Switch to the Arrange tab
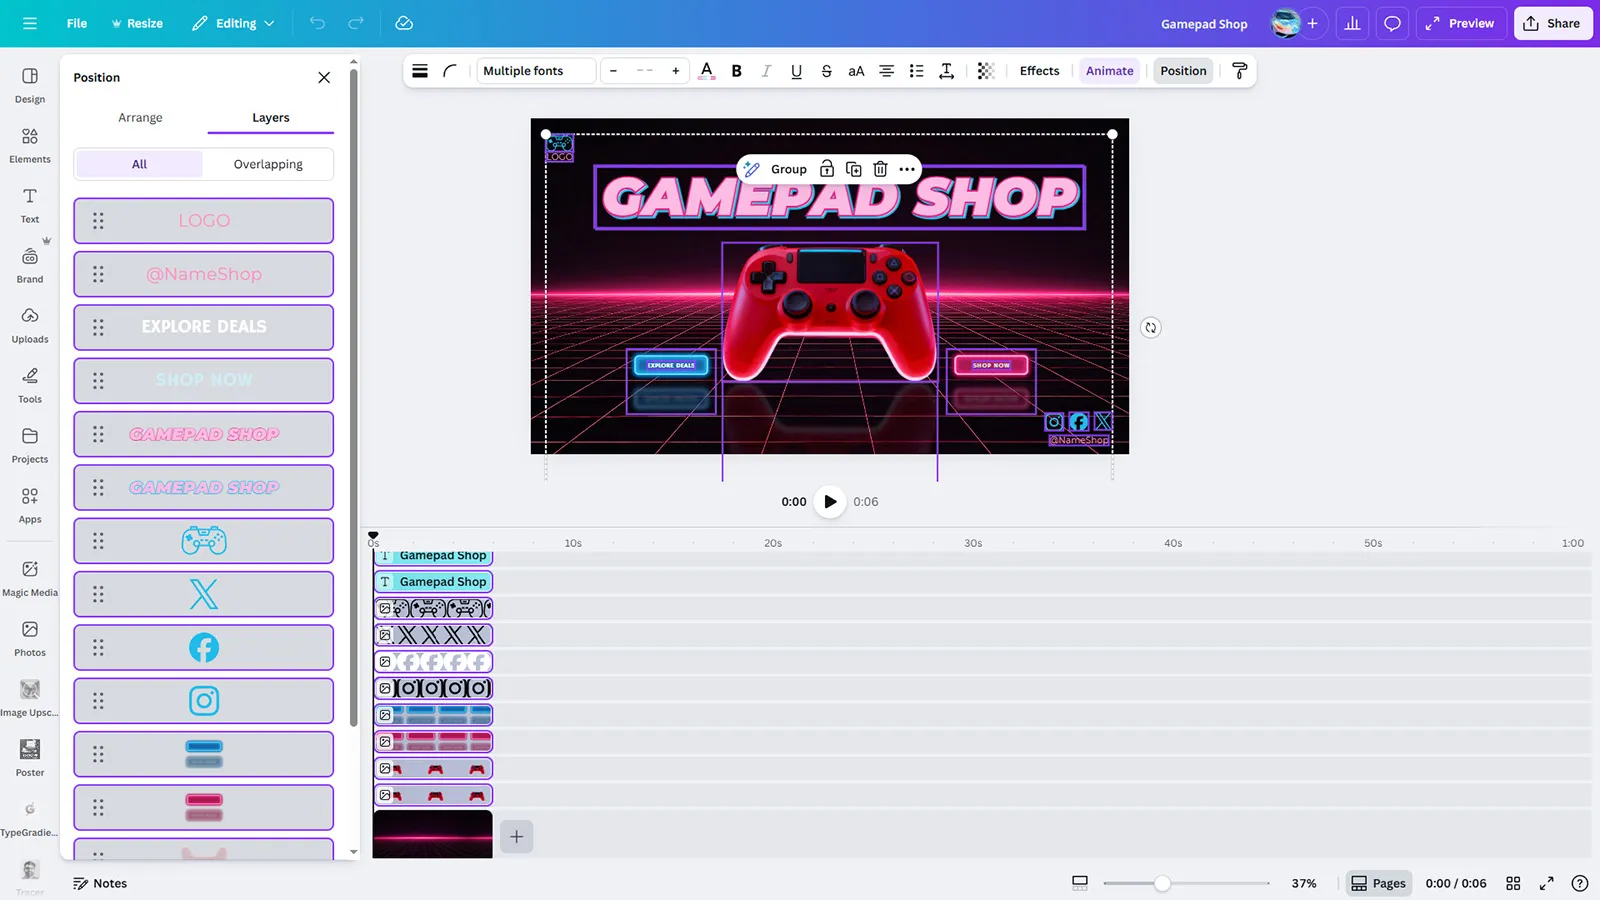Screen dimensions: 1600x900 point(140,117)
